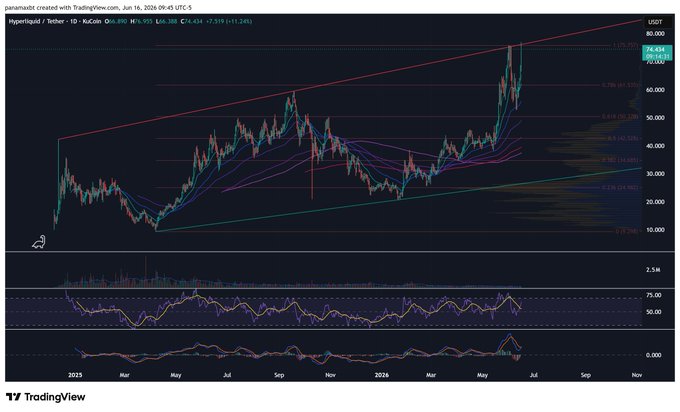
Task: Click the 60.000 price axis label
Action: (x=655, y=90)
